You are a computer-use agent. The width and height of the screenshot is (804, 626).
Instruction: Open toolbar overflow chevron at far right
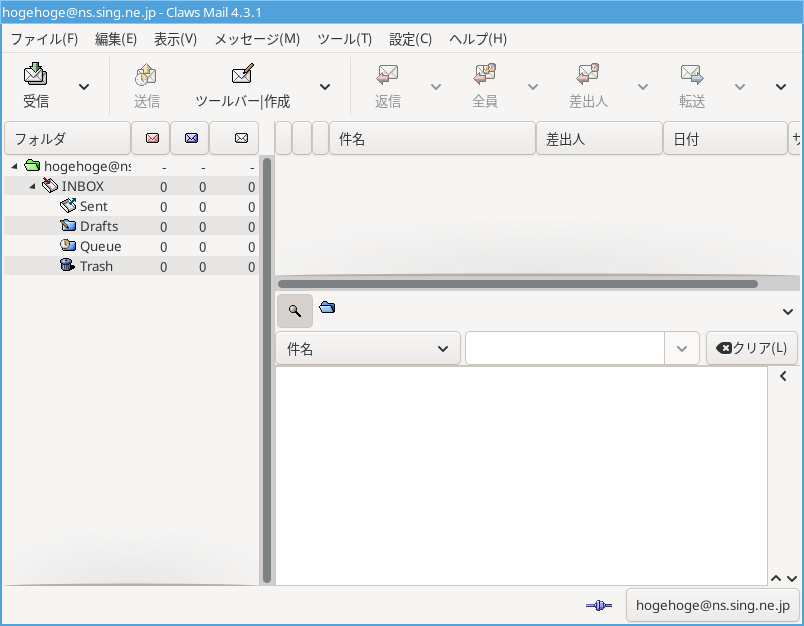781,87
